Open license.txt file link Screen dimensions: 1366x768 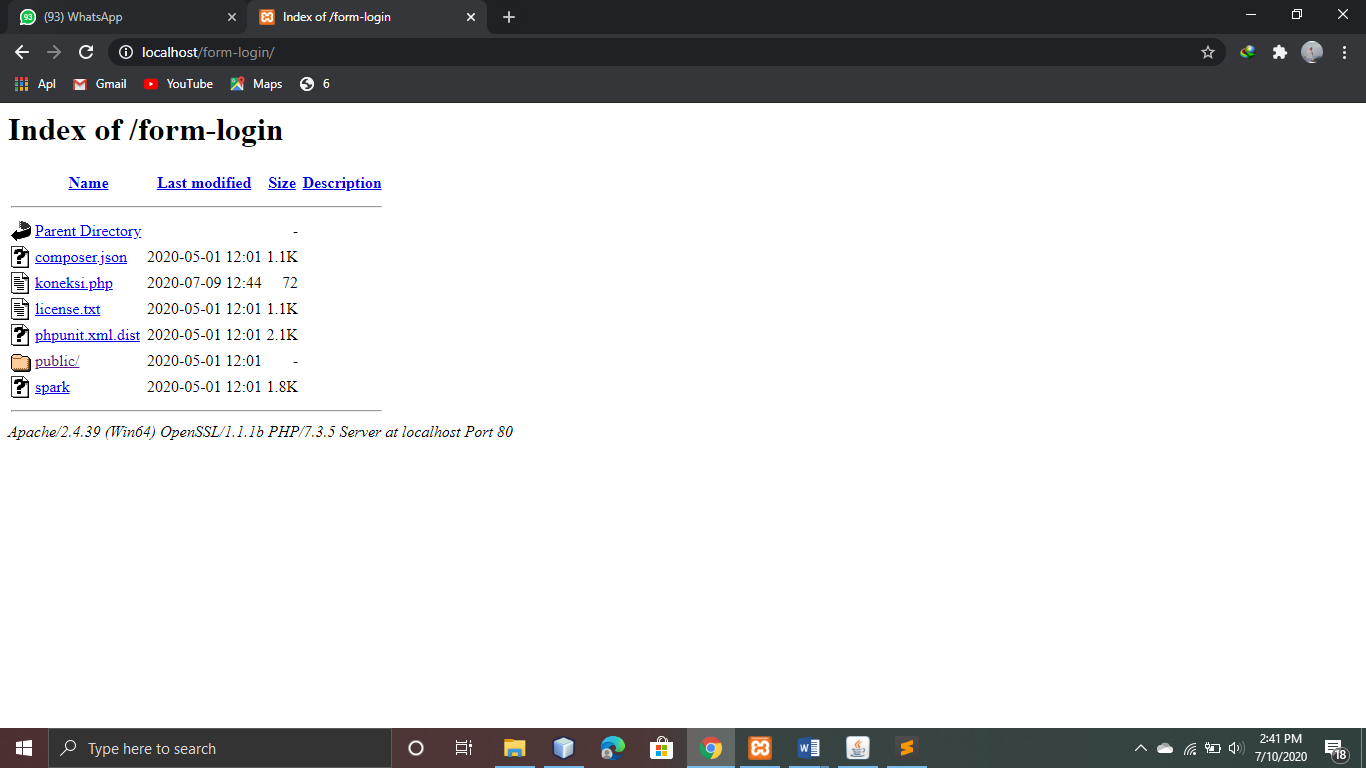pyautogui.click(x=68, y=309)
